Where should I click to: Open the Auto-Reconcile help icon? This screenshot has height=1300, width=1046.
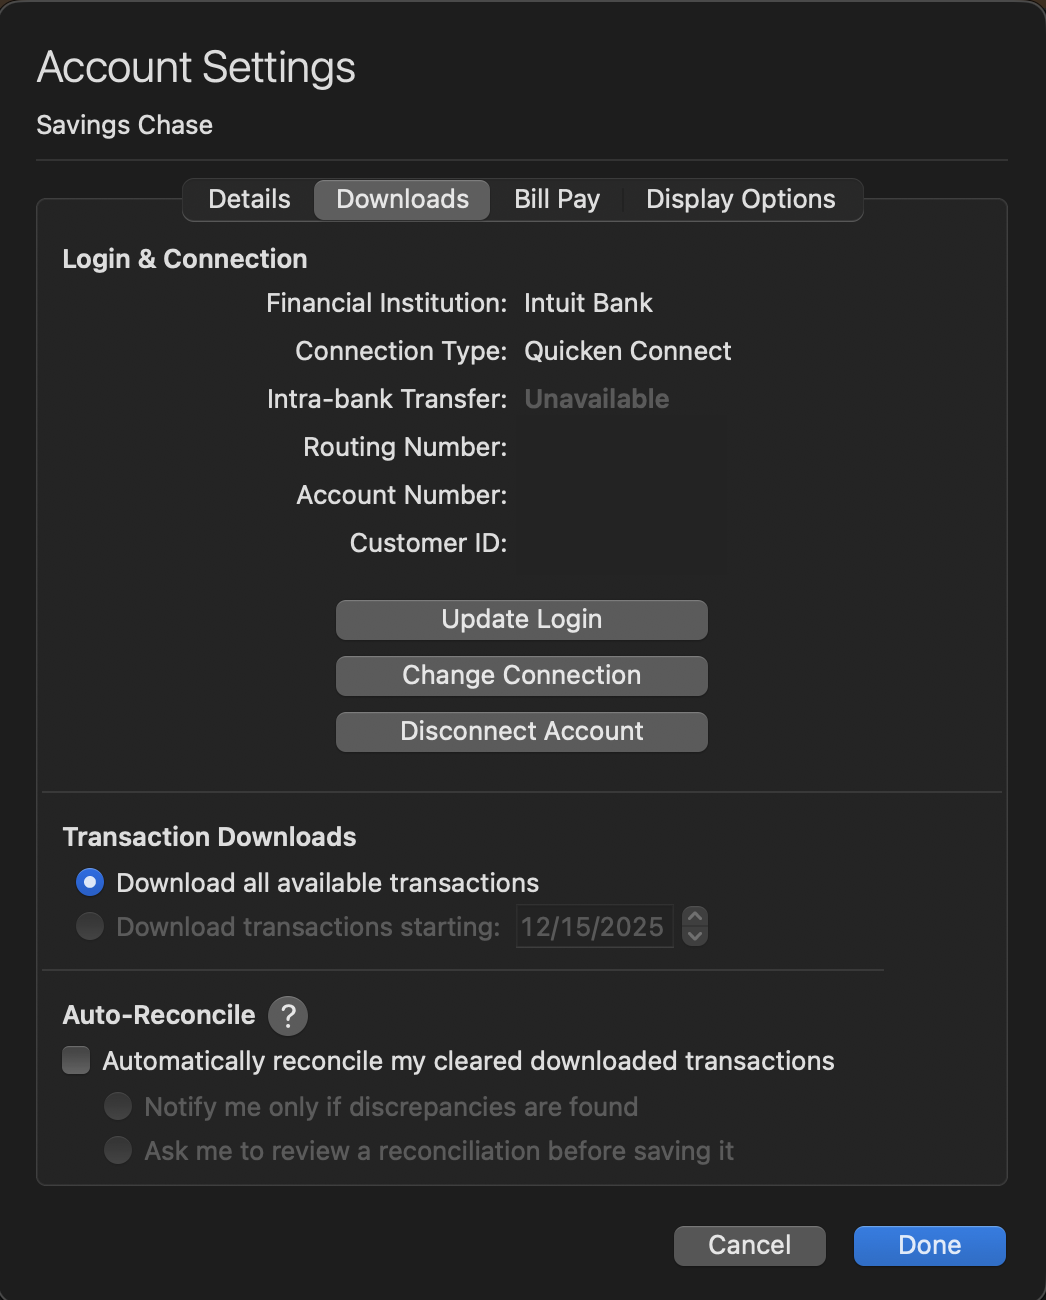click(x=287, y=1015)
